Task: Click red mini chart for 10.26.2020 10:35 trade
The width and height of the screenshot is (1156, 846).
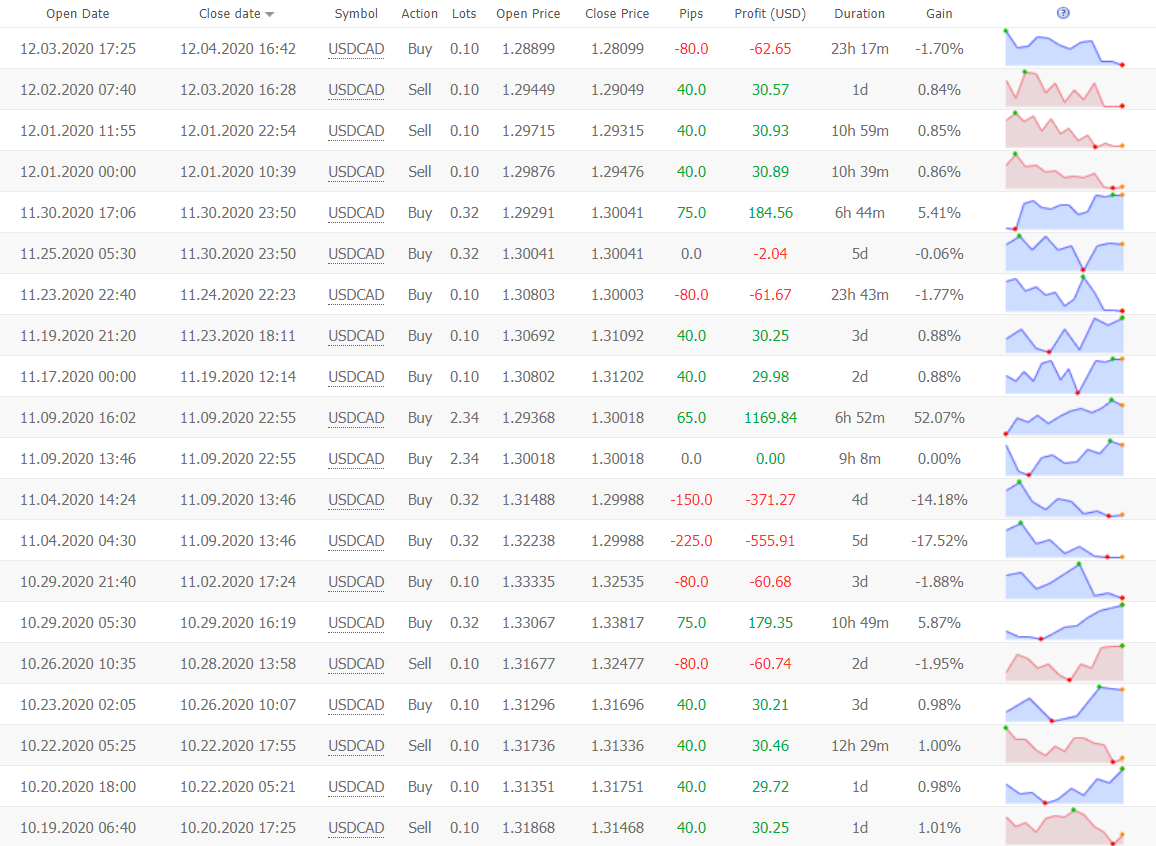Action: (1064, 664)
